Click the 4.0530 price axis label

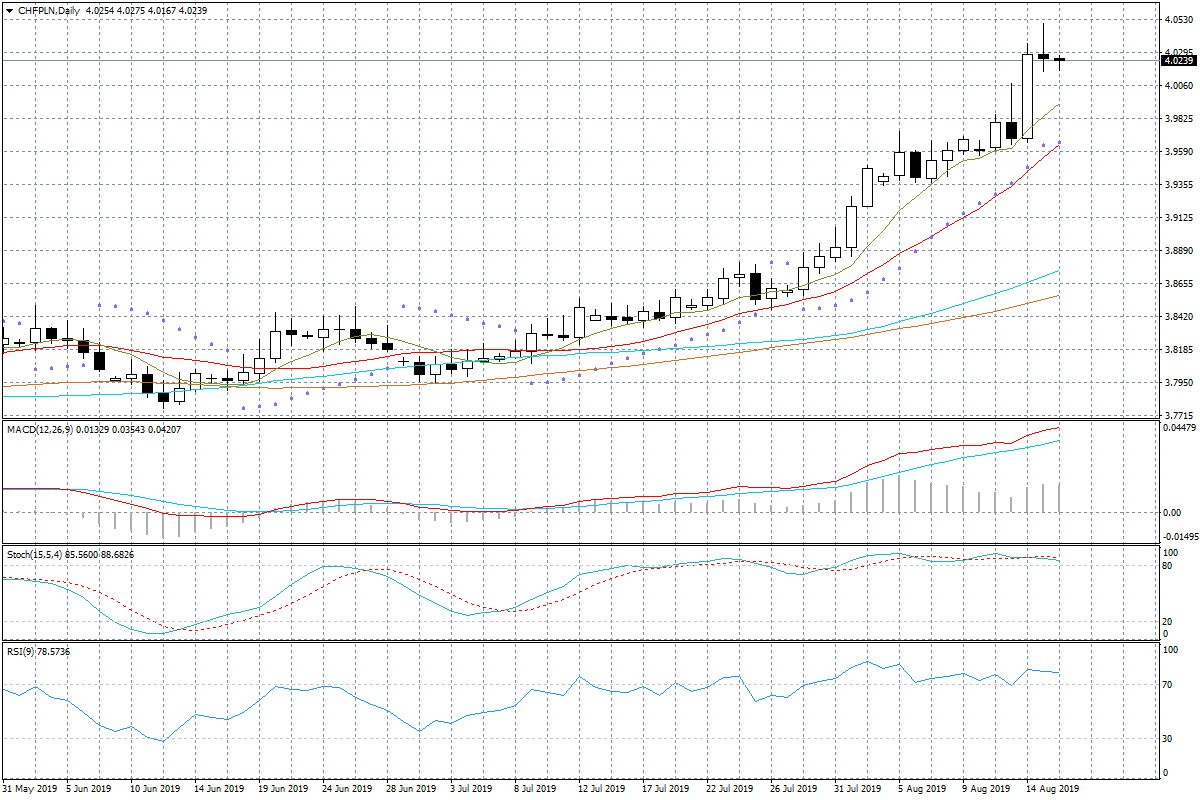pos(1176,20)
